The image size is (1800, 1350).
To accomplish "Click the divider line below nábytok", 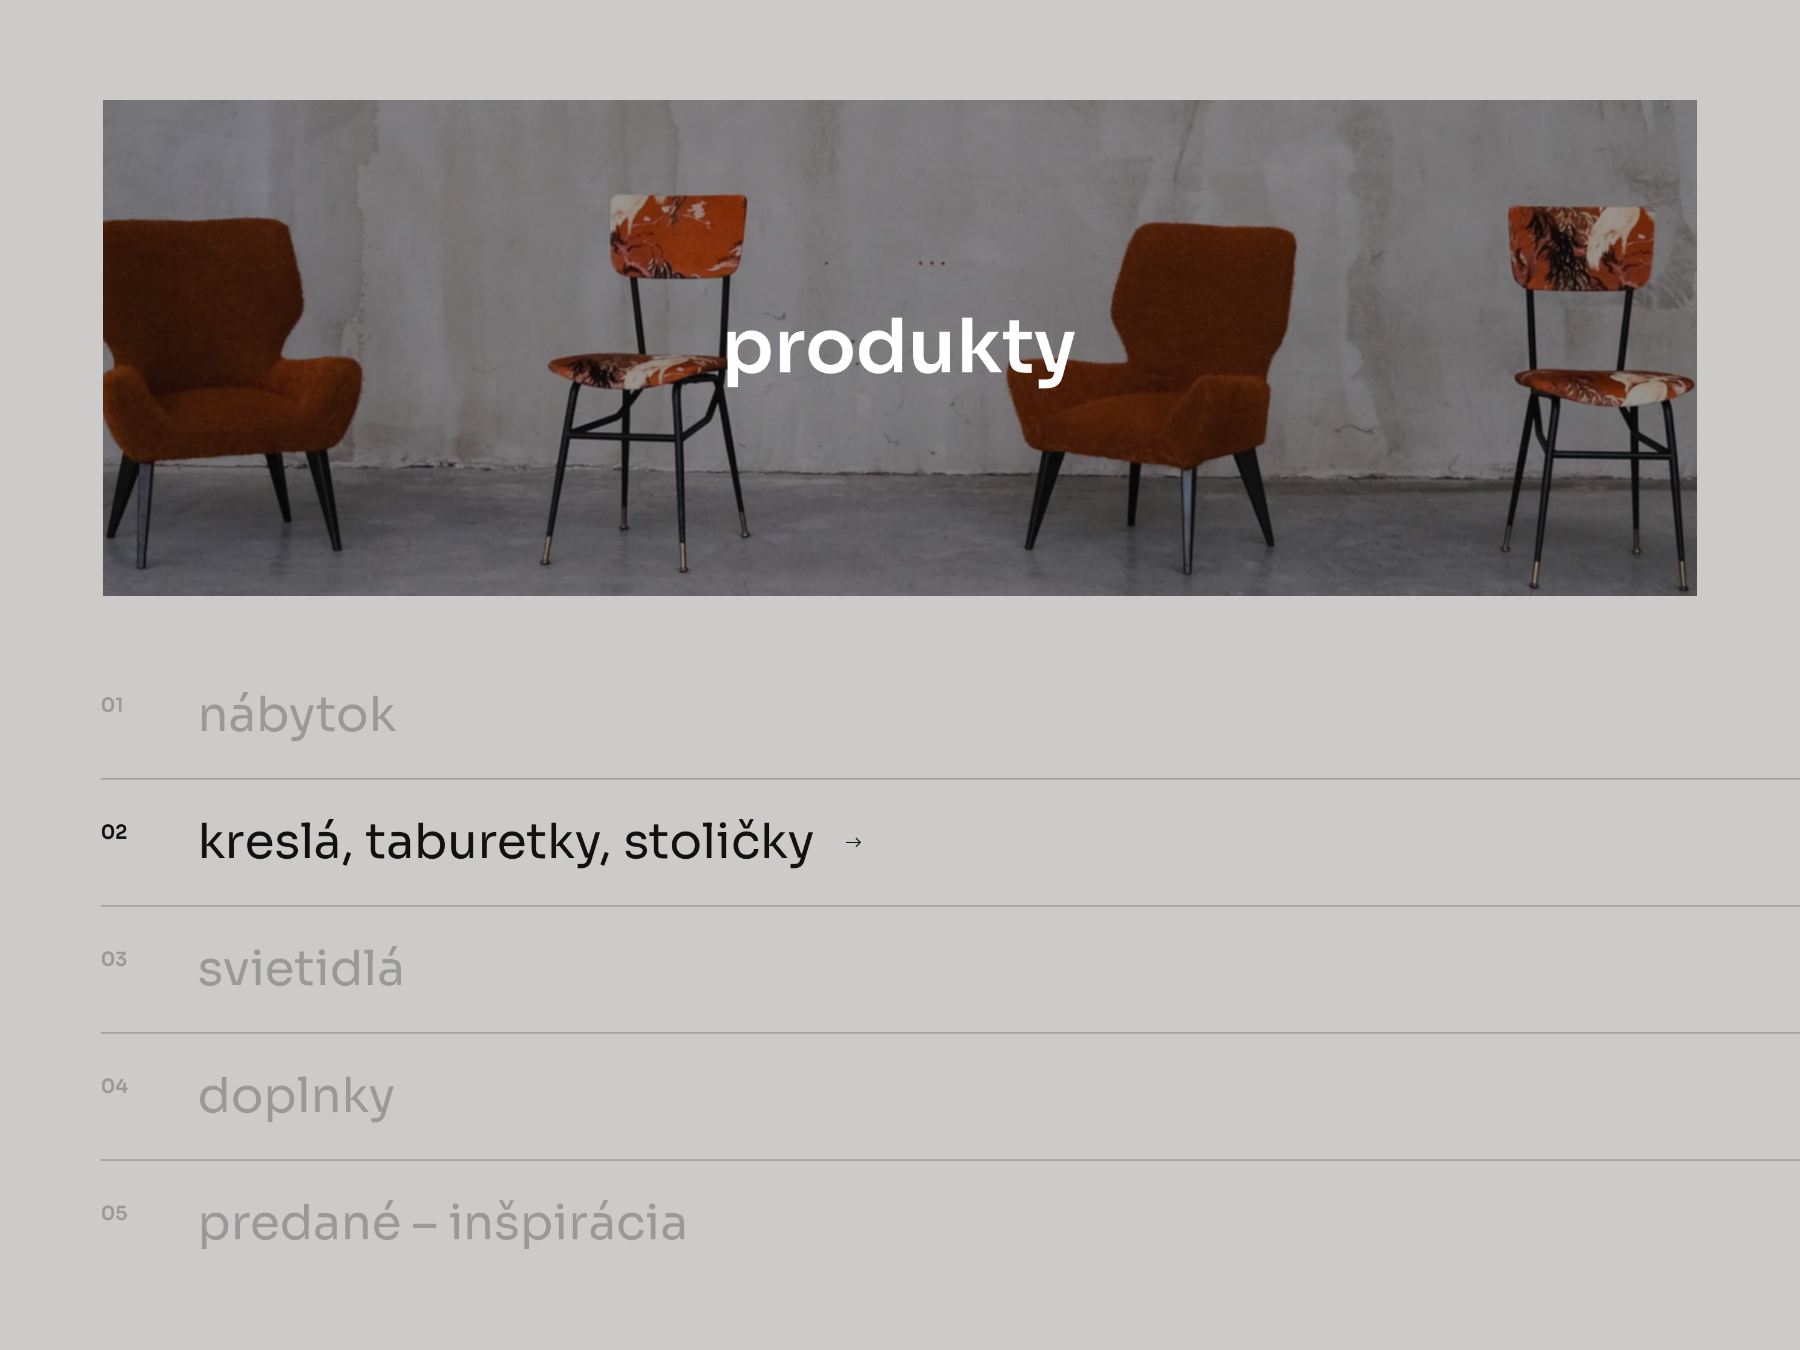I will 950,779.
